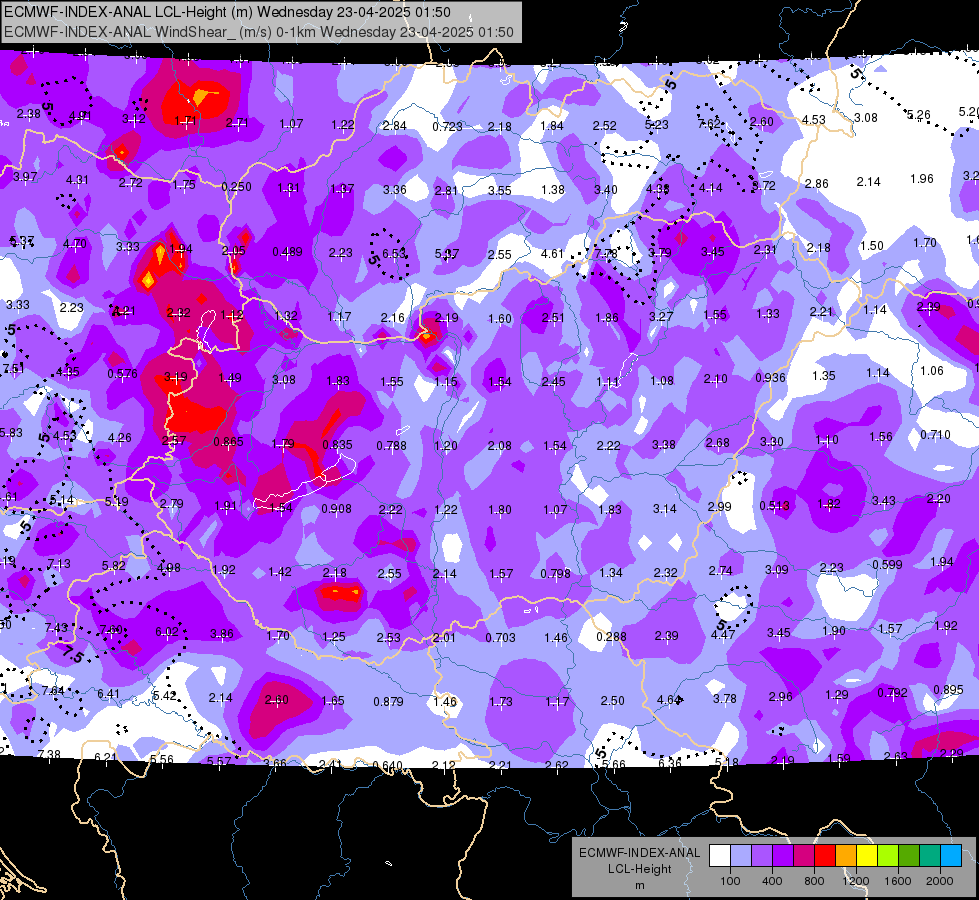Image resolution: width=979 pixels, height=900 pixels.
Task: Click the wind shear value 0.250
Action: pos(237,187)
